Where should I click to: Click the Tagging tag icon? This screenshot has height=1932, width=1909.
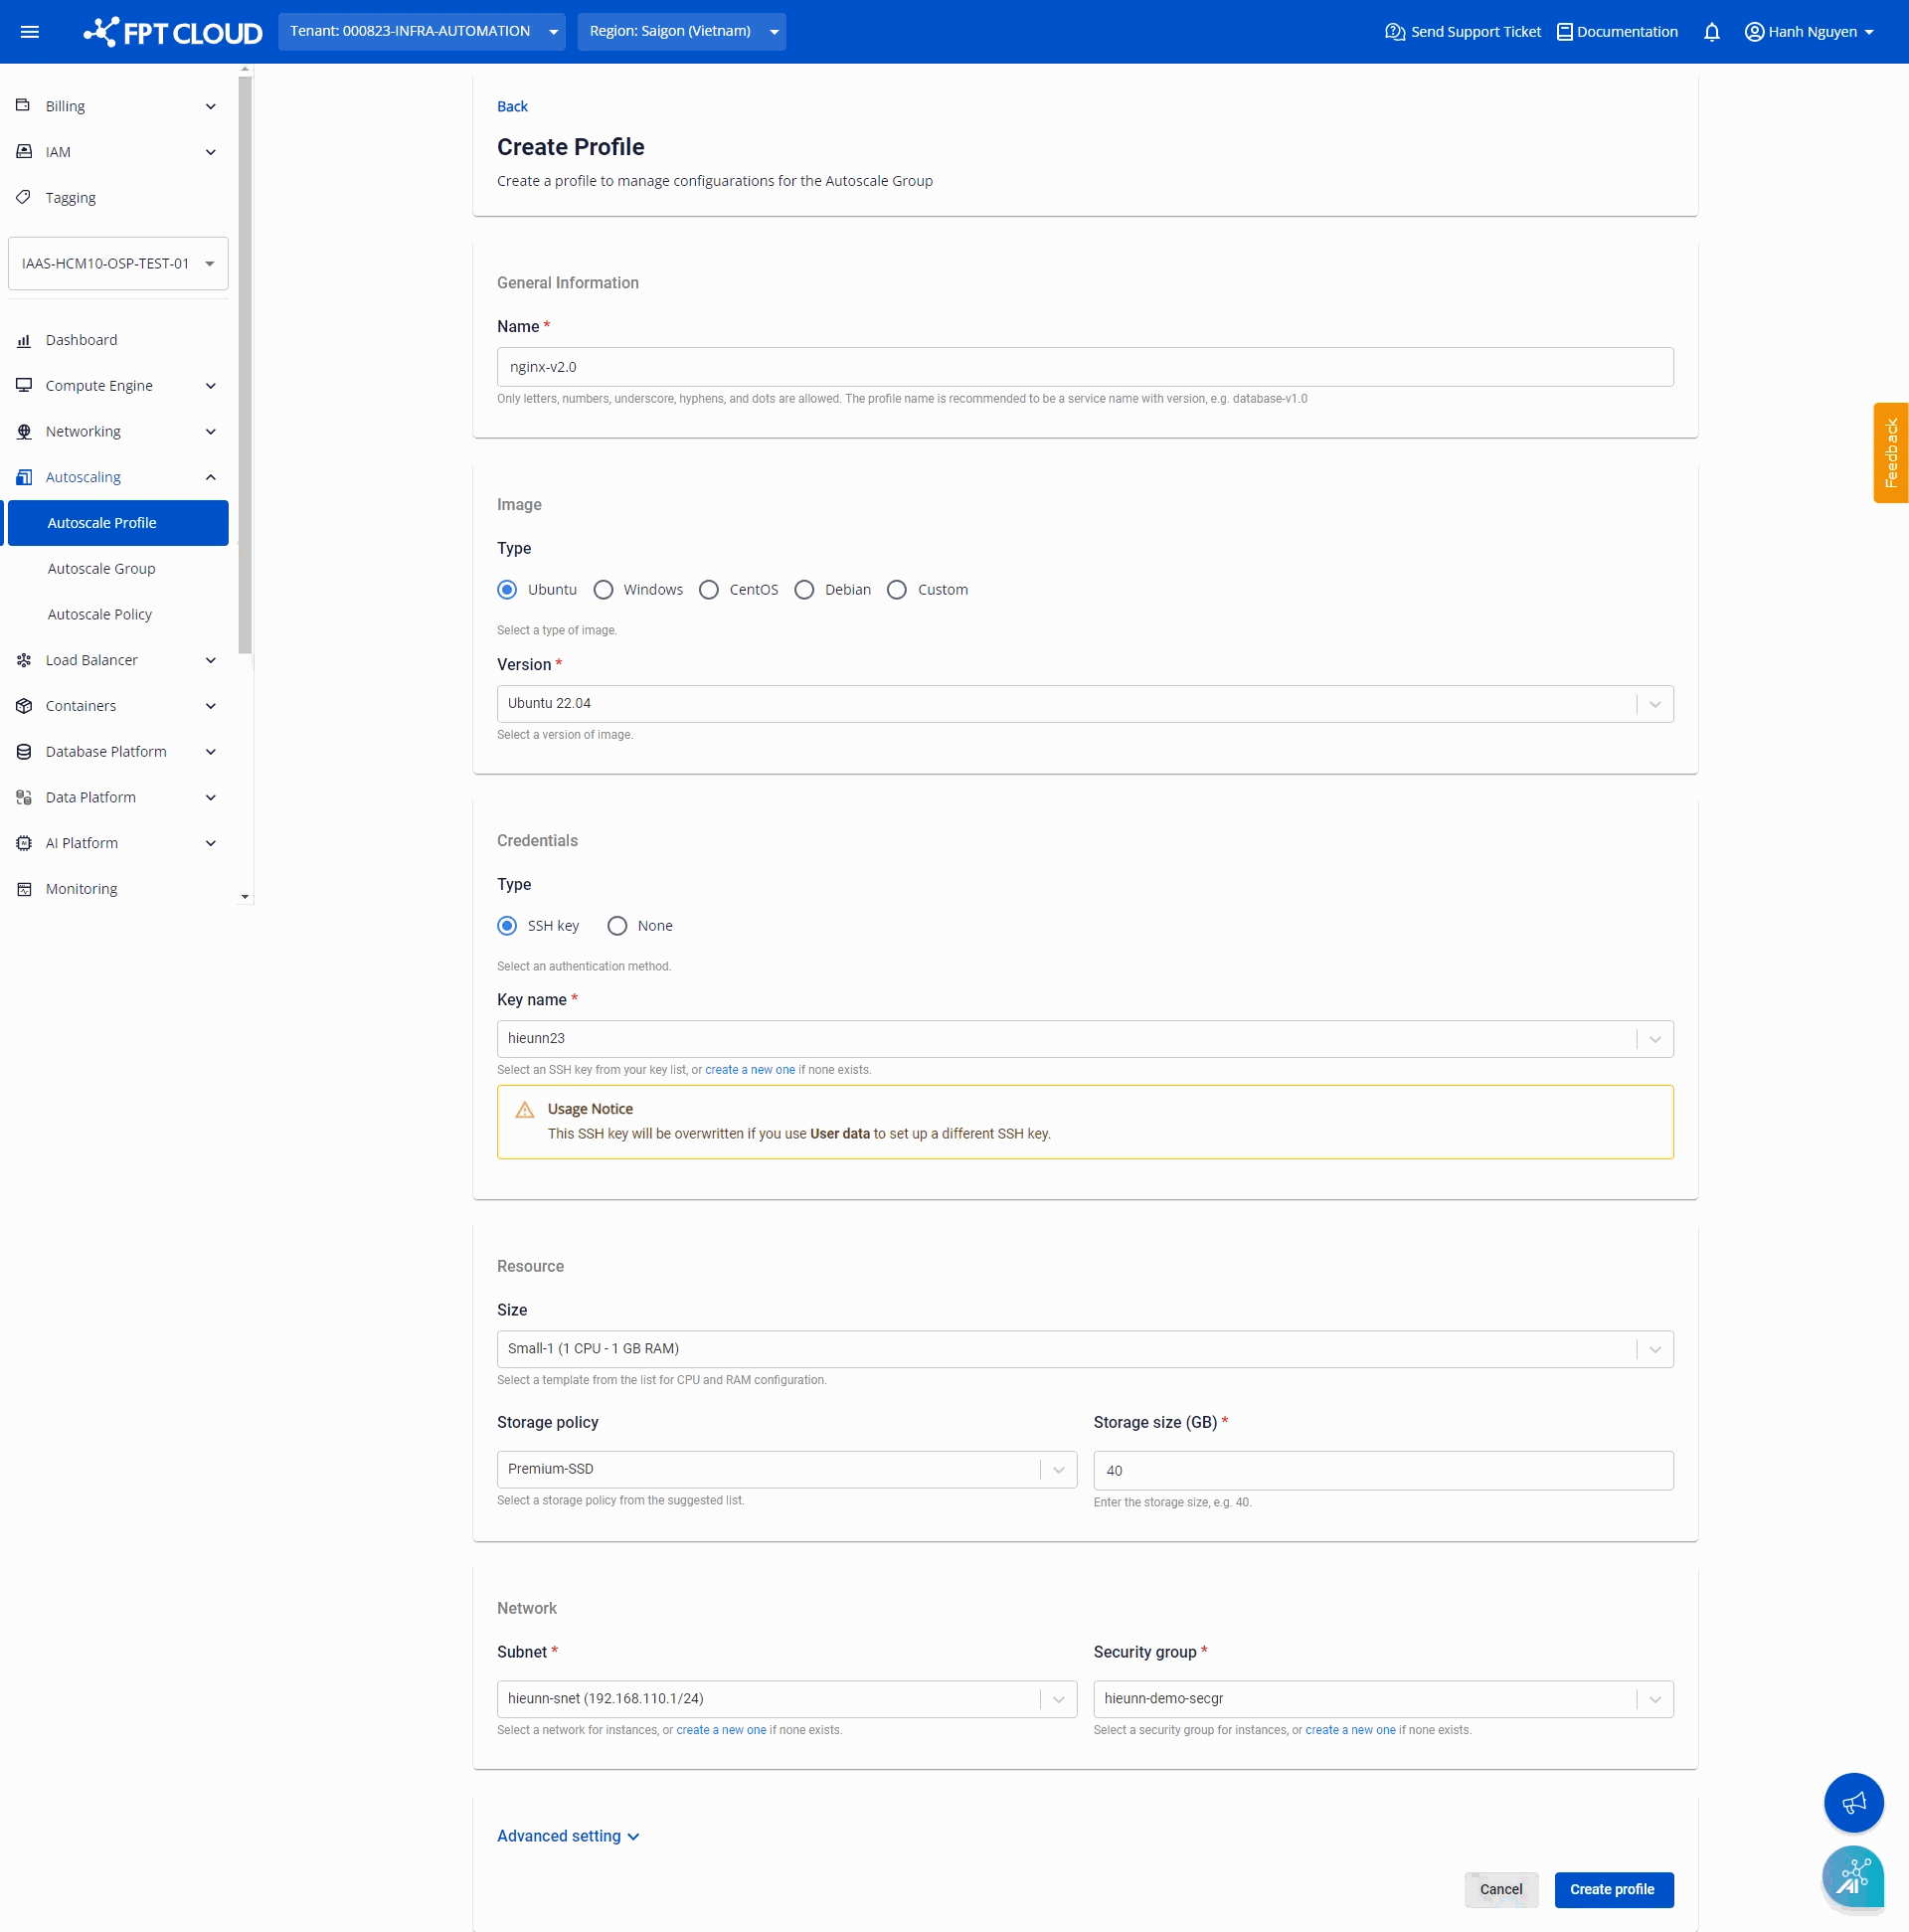pyautogui.click(x=23, y=198)
